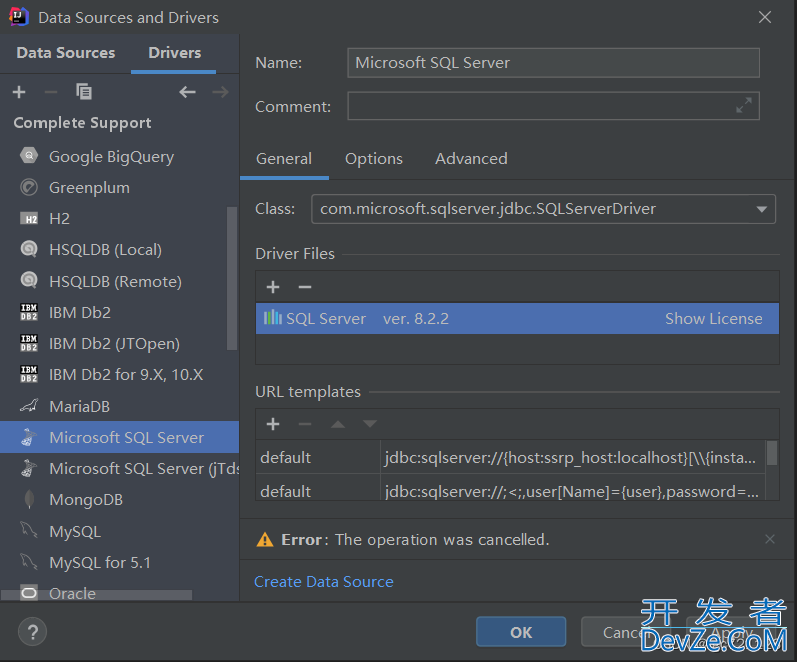This screenshot has height=662, width=797.
Task: Select the IBM Db2 driver entry
Action: [119, 312]
